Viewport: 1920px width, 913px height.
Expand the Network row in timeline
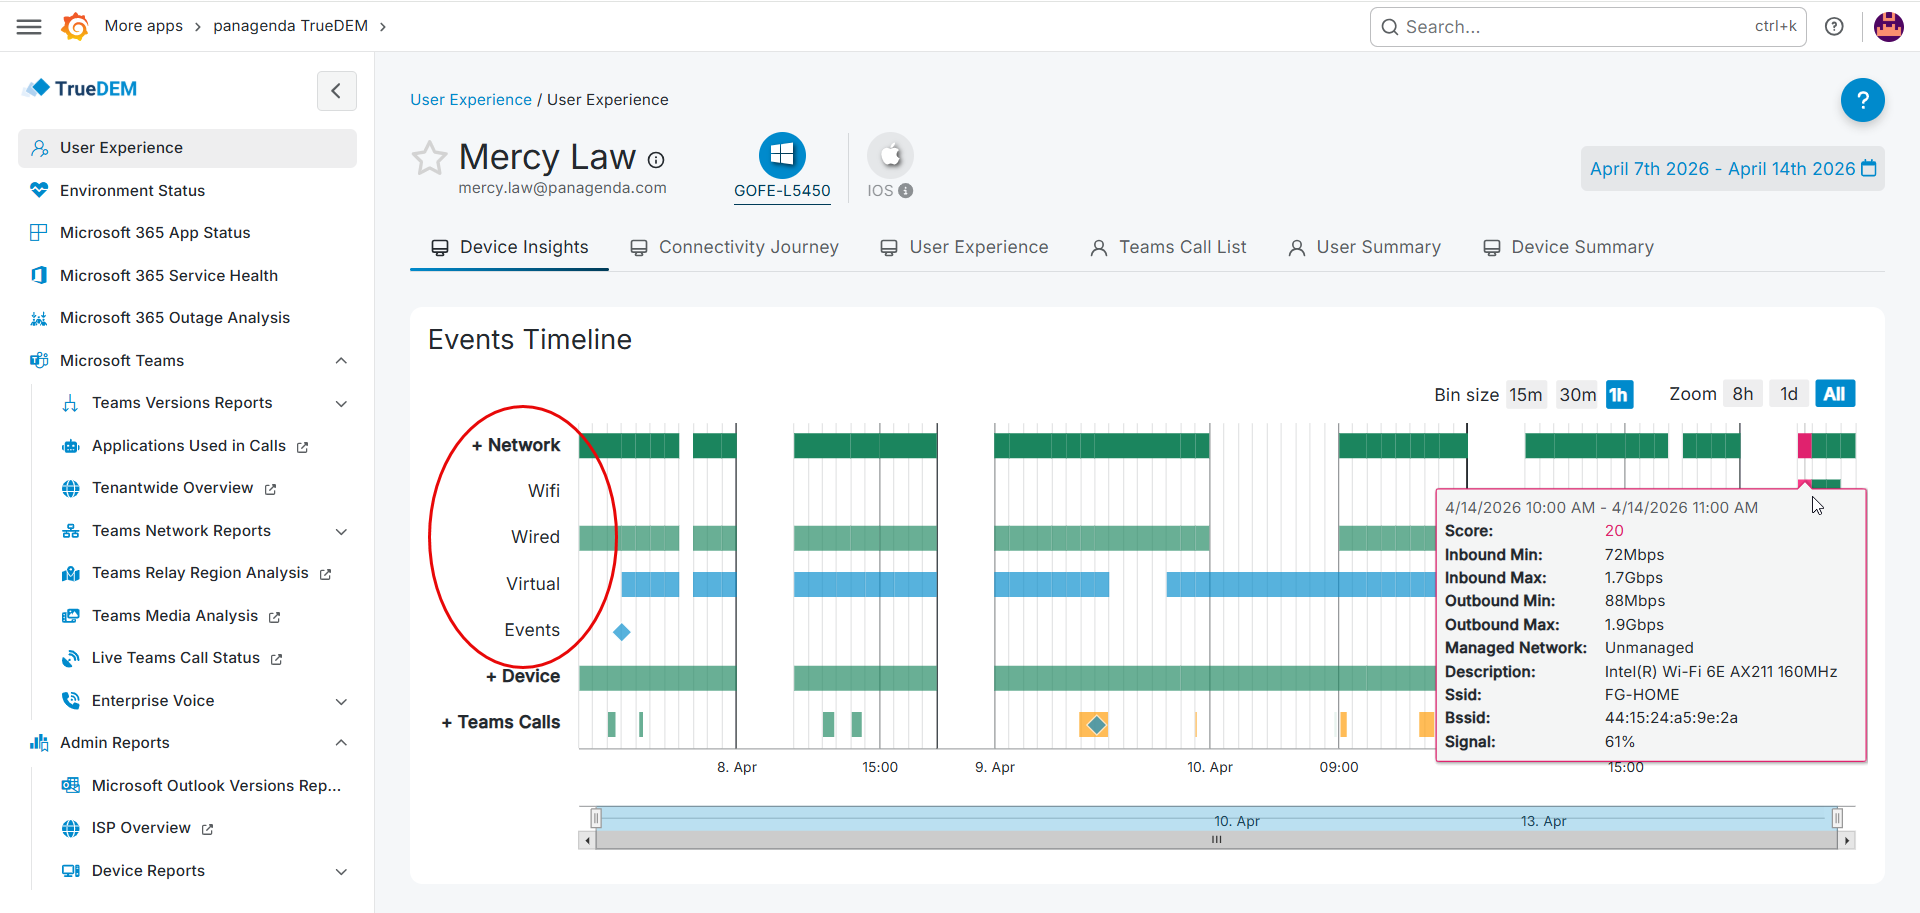pos(516,446)
